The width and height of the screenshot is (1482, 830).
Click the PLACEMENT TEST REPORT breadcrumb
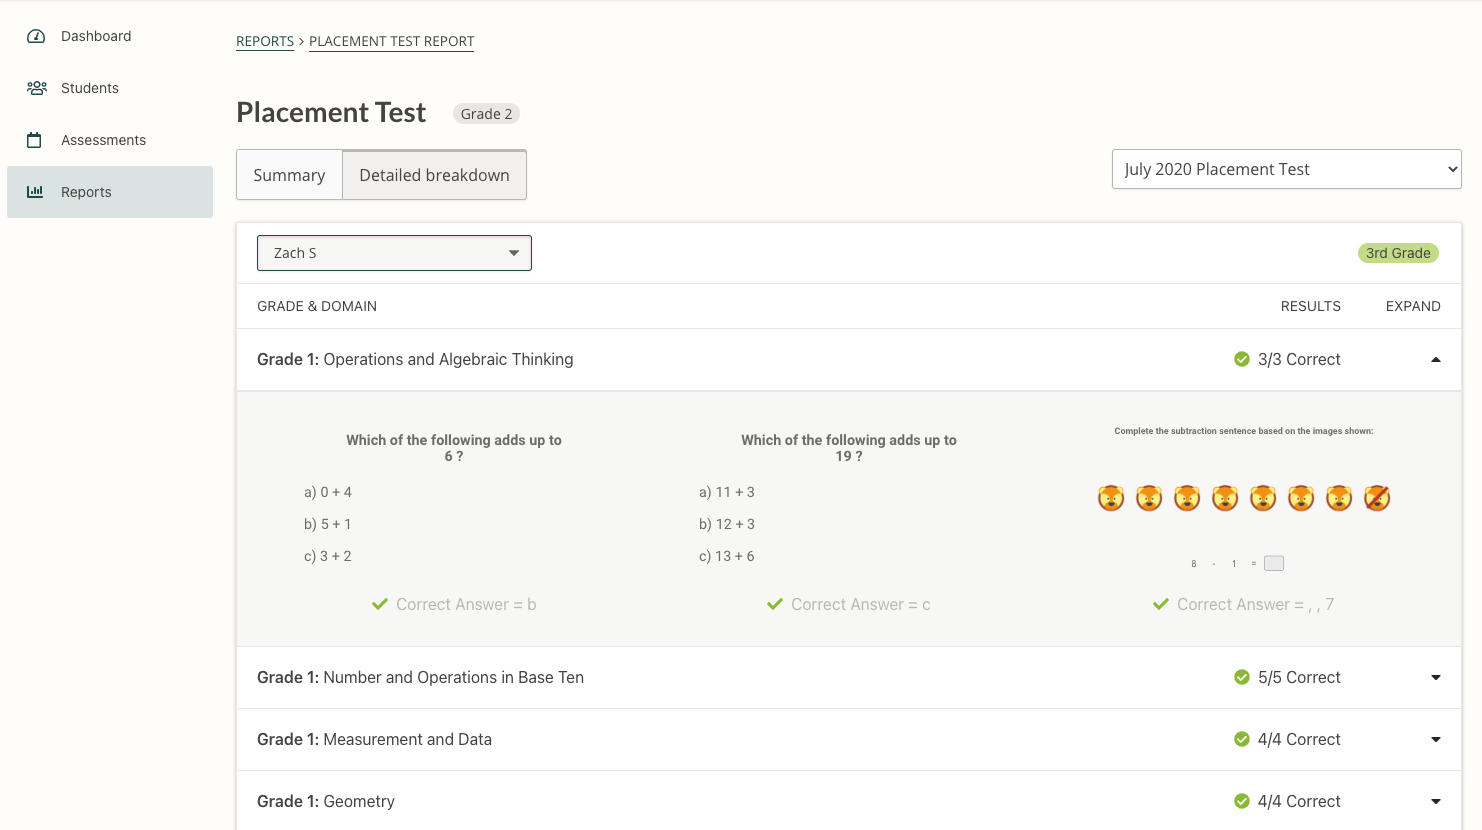click(391, 41)
